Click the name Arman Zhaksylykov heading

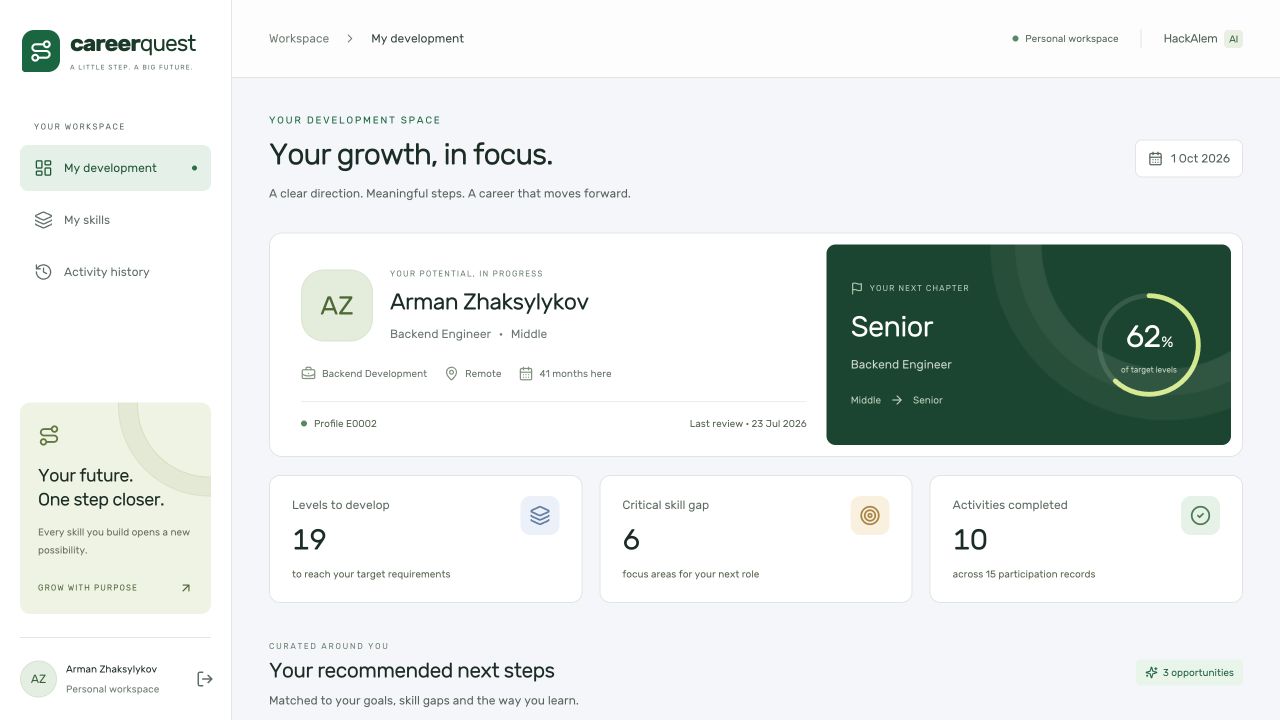tap(489, 302)
